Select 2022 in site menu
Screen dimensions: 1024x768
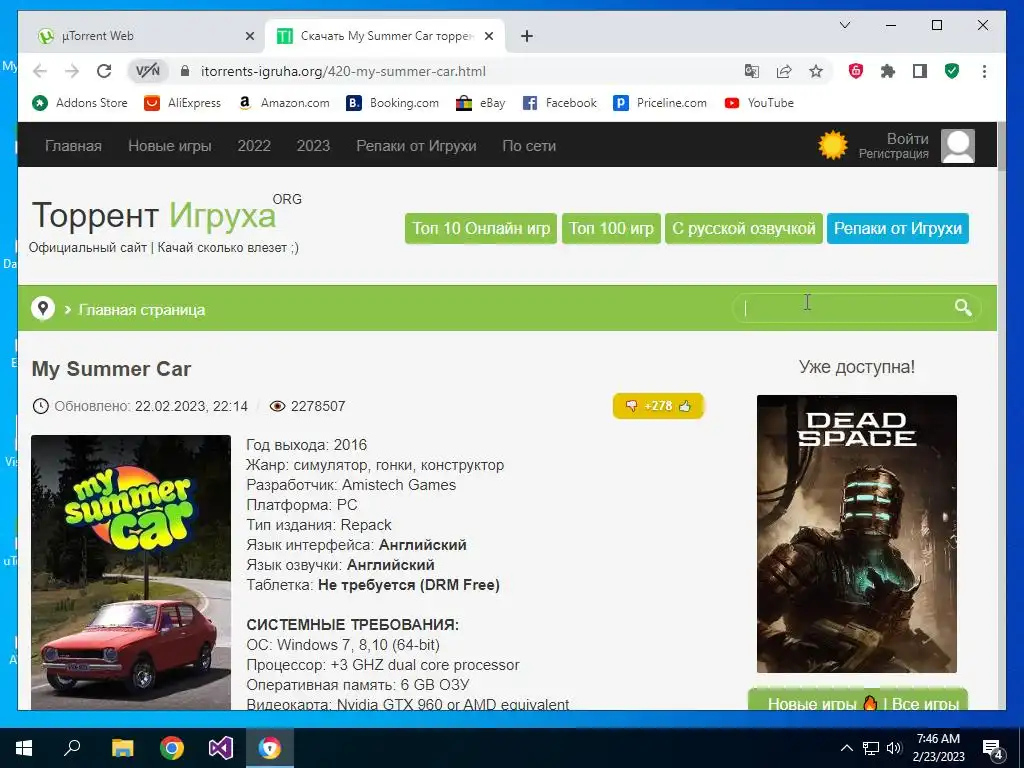point(254,146)
